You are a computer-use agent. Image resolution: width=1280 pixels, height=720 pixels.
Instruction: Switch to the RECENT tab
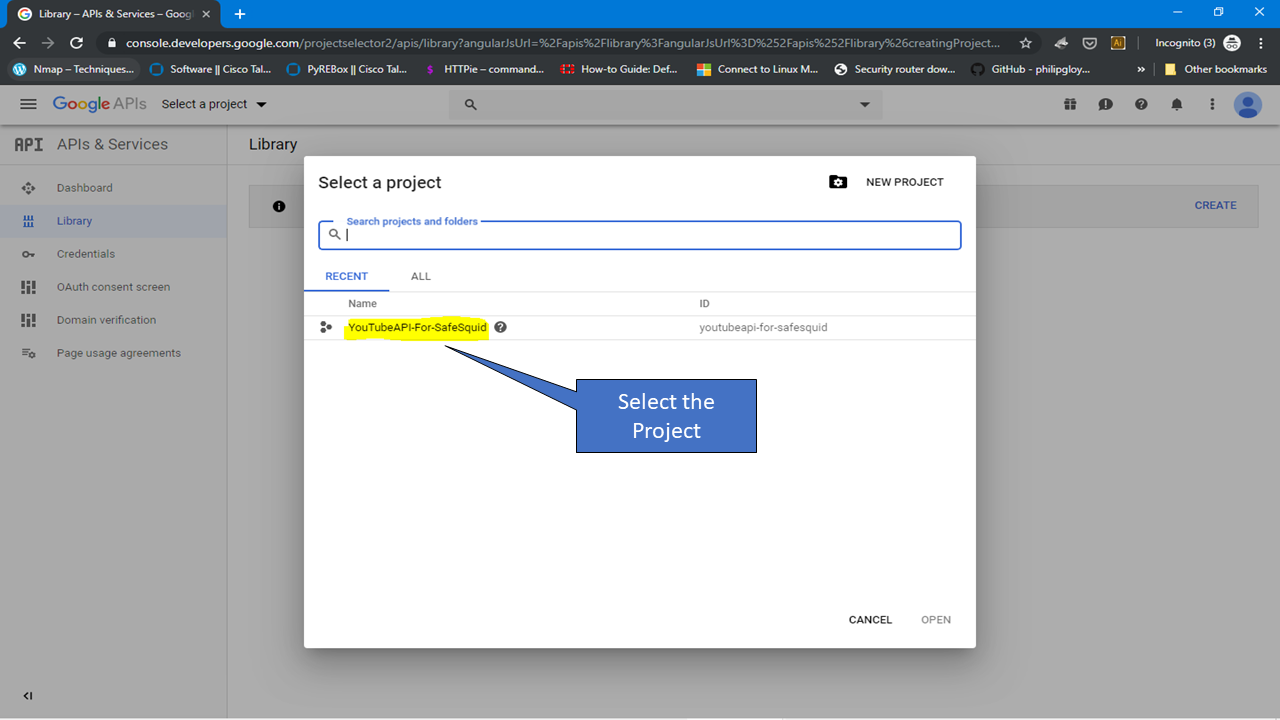[x=347, y=276]
